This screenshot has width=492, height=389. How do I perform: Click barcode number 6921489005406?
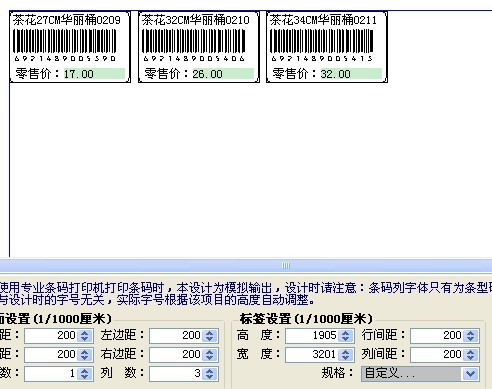coord(194,59)
